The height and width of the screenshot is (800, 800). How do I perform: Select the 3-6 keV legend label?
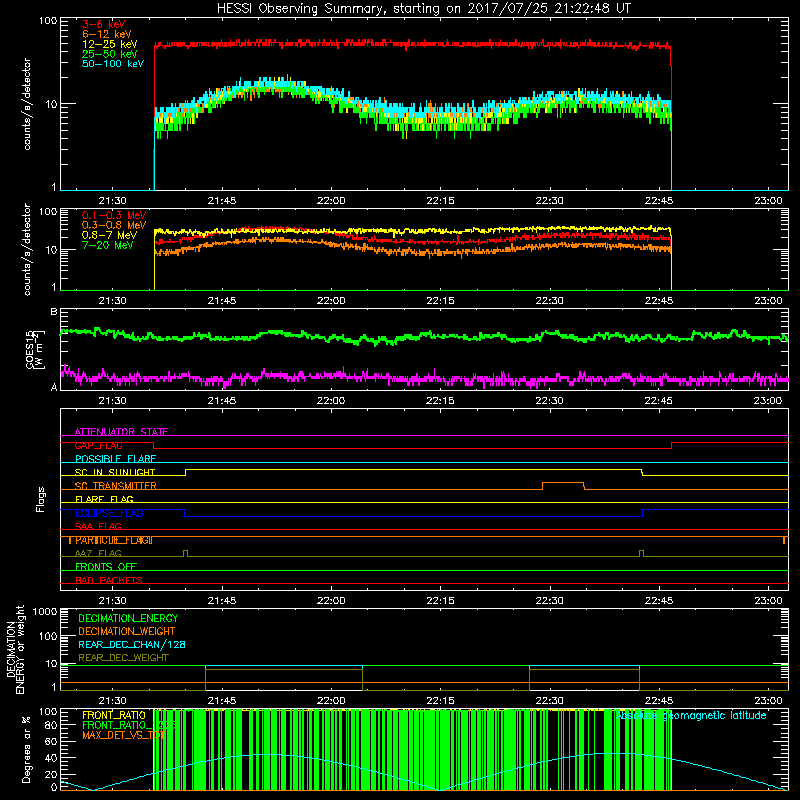point(103,24)
